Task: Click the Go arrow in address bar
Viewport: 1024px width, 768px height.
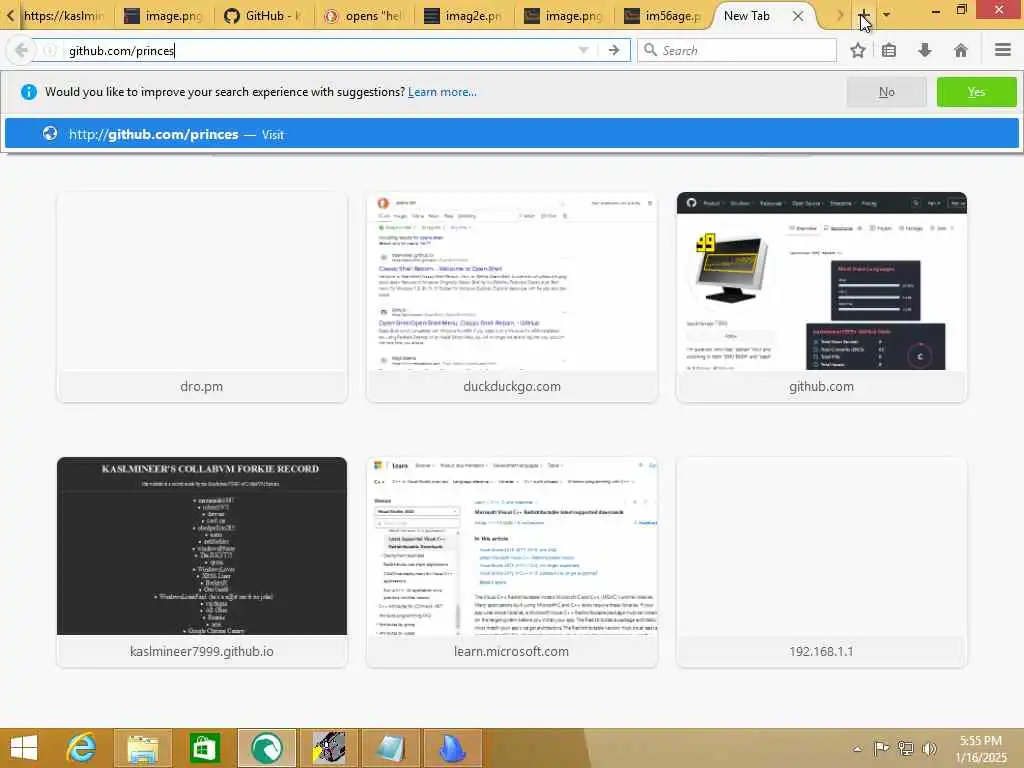Action: 614,50
